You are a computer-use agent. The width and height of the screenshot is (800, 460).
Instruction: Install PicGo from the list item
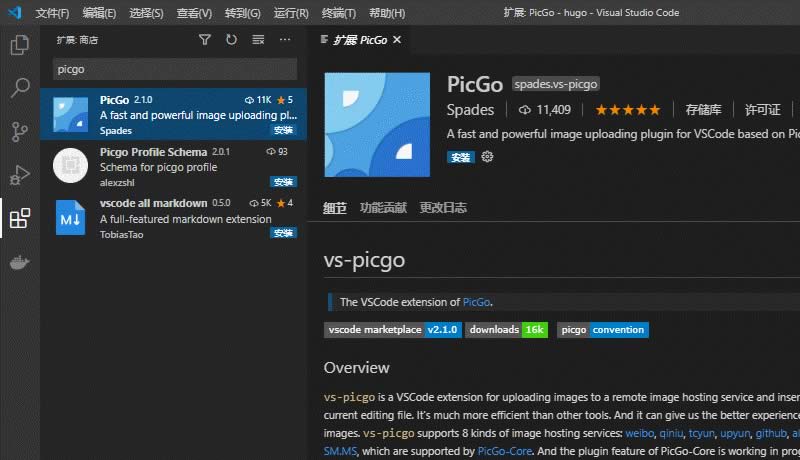coord(283,130)
